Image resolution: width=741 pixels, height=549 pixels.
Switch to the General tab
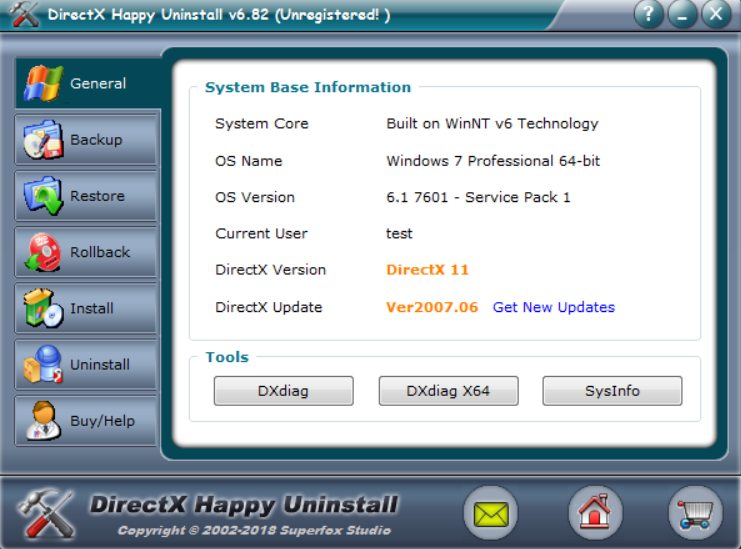[98, 84]
